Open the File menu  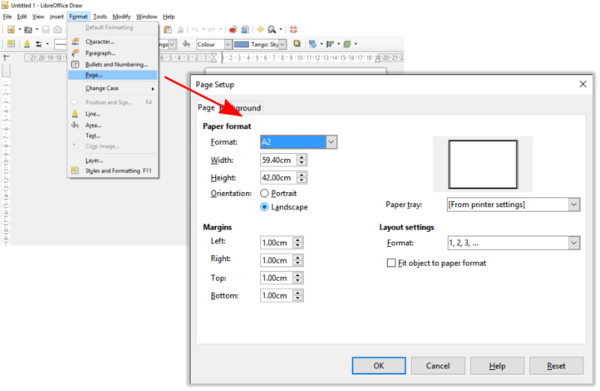click(x=7, y=16)
